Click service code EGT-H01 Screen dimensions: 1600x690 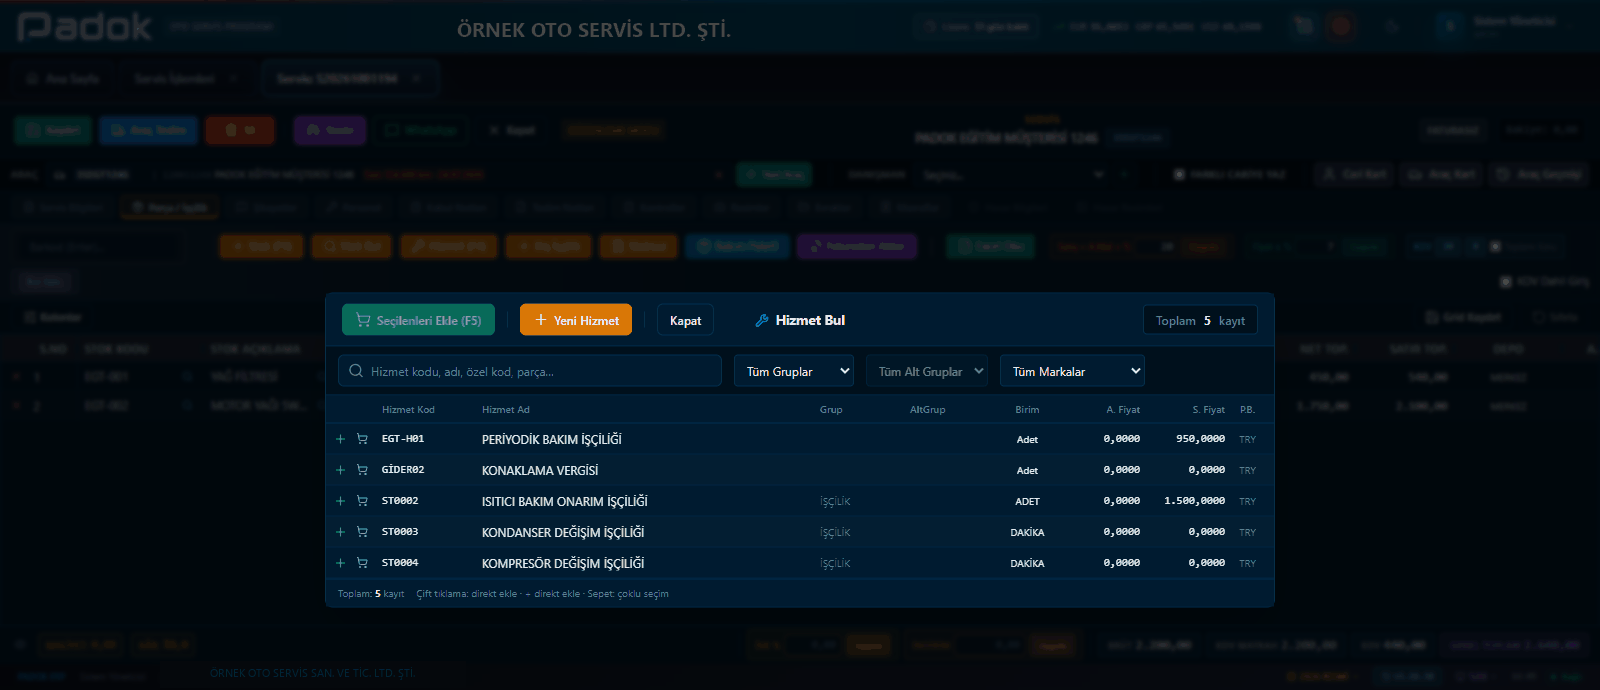[403, 439]
